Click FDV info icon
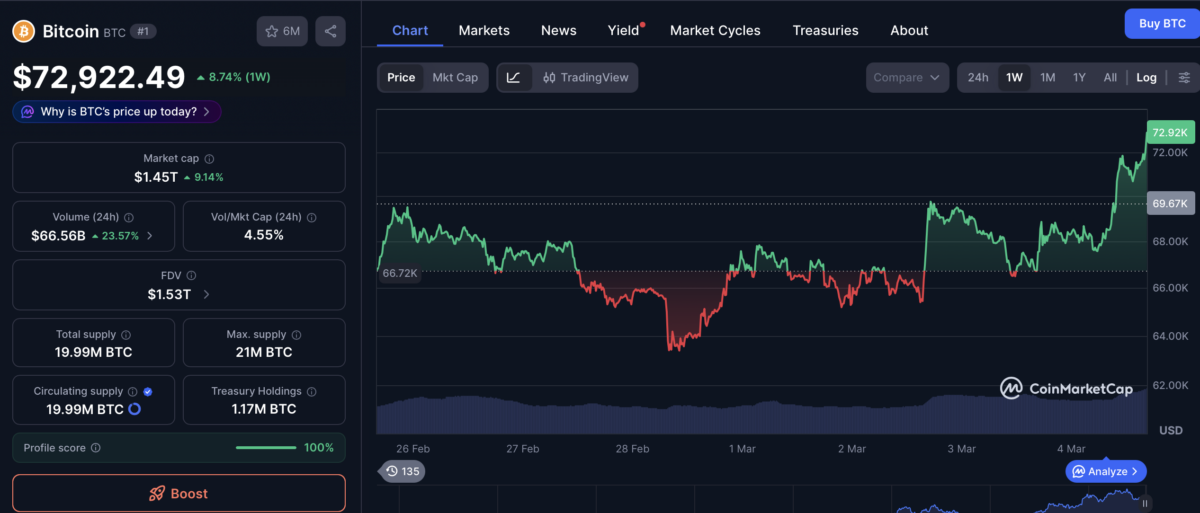 click(x=191, y=275)
